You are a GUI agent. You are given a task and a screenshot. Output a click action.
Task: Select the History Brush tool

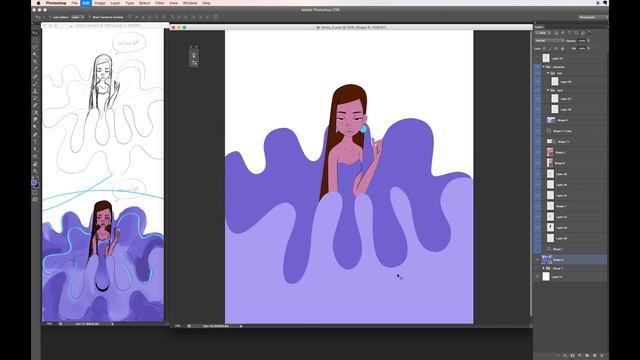[35, 98]
